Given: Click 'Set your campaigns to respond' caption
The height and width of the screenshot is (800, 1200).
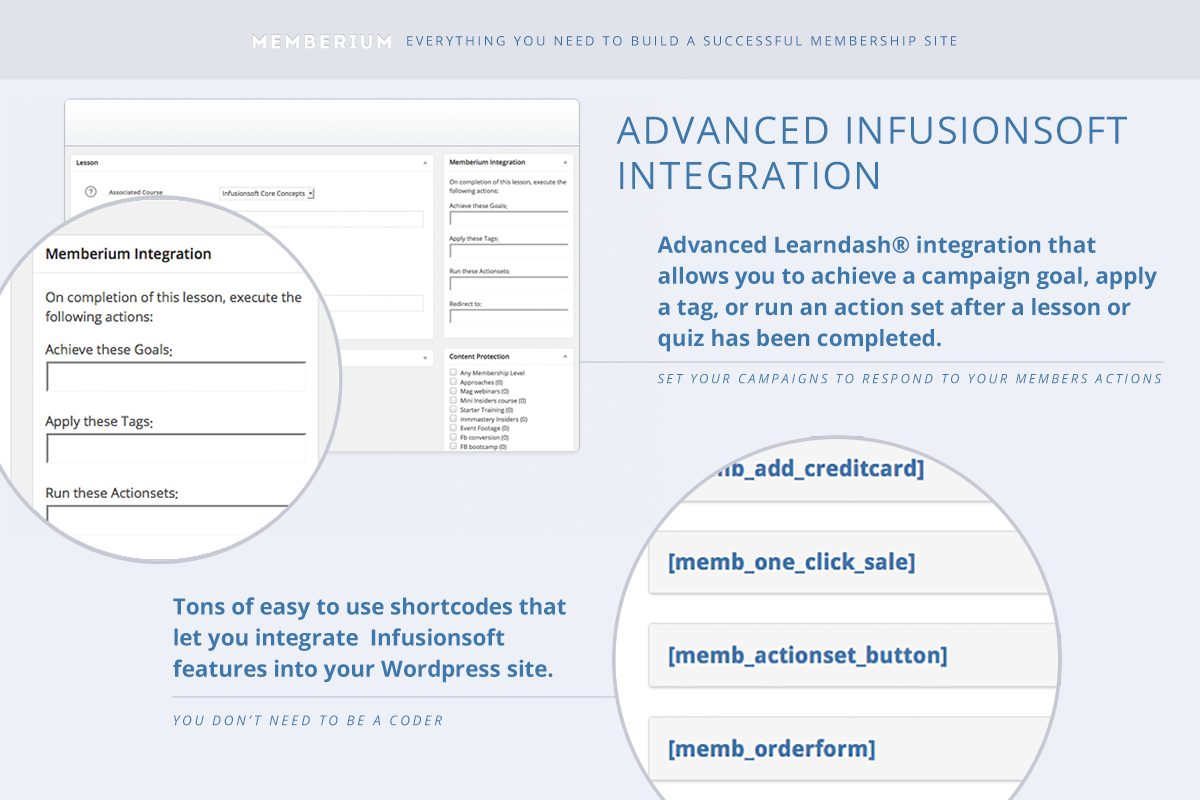Looking at the screenshot, I should click(x=910, y=379).
